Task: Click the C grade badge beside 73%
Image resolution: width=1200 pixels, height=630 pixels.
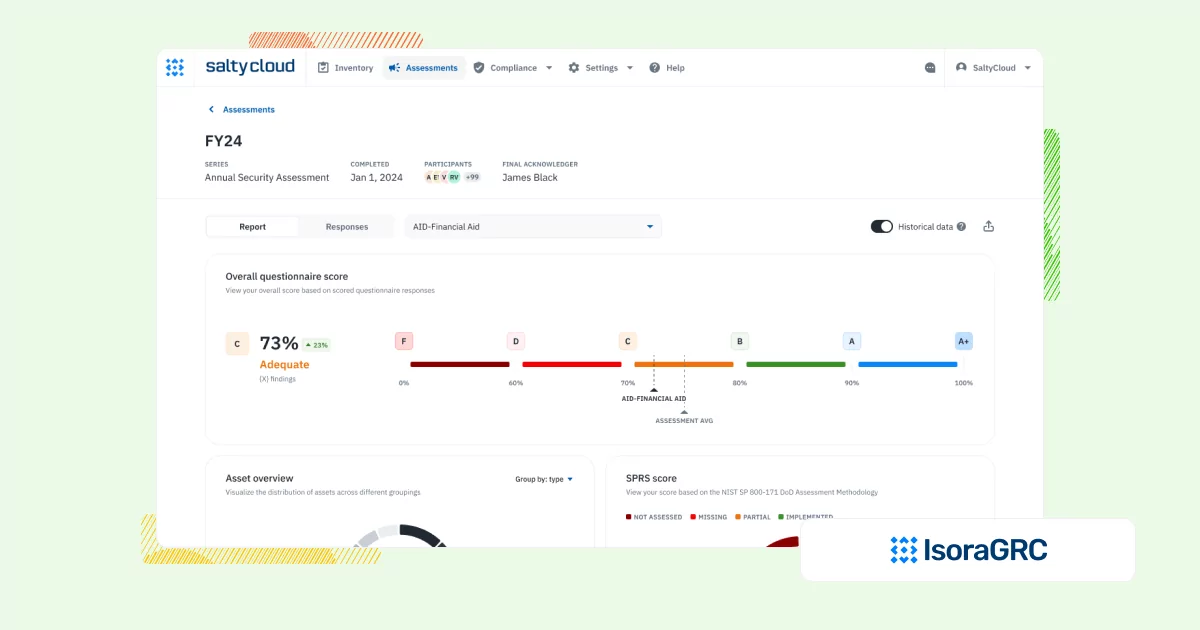Action: pyautogui.click(x=237, y=344)
